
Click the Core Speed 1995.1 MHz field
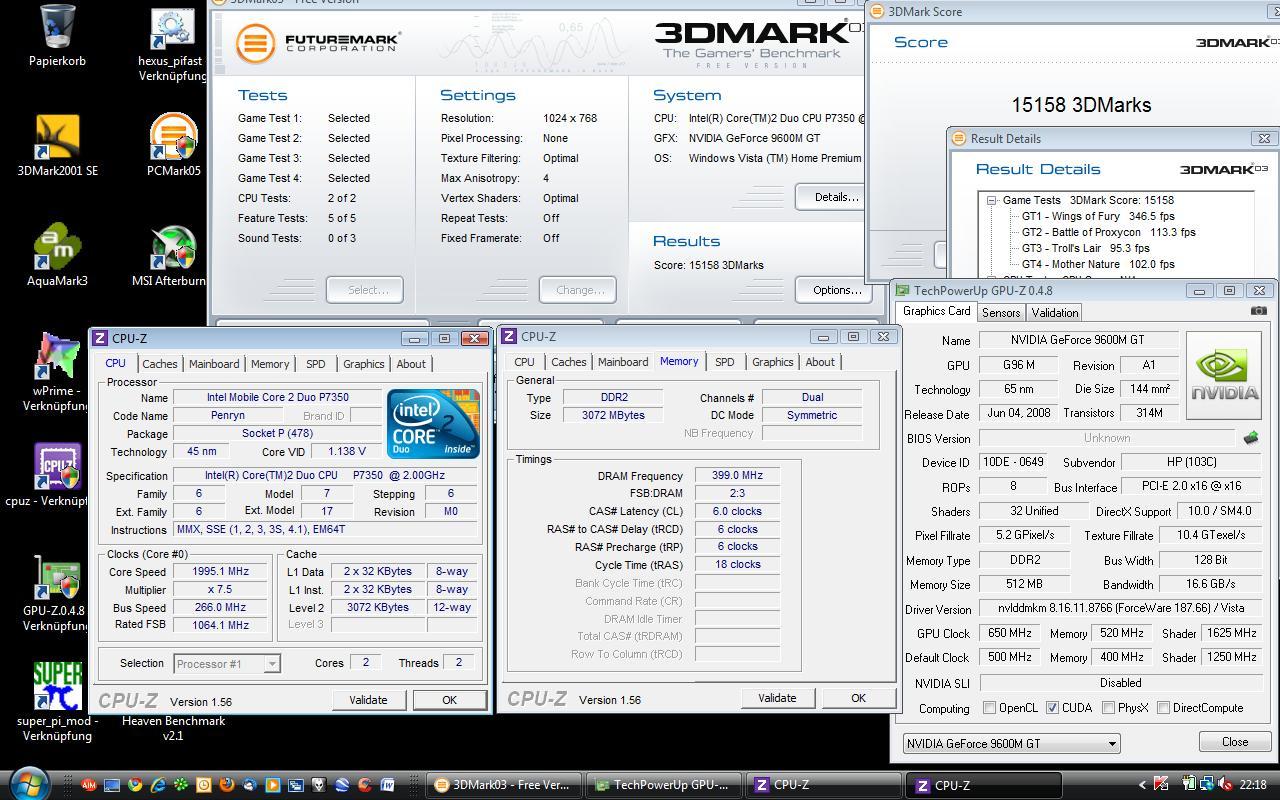(221, 572)
